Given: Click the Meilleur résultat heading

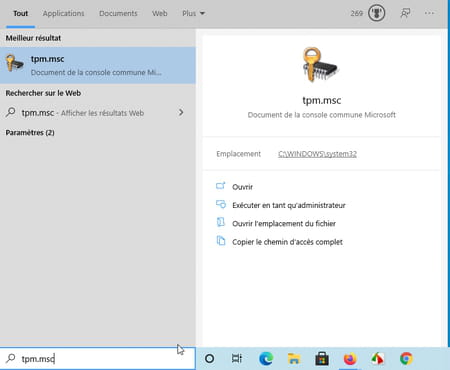Looking at the screenshot, I should pos(33,38).
